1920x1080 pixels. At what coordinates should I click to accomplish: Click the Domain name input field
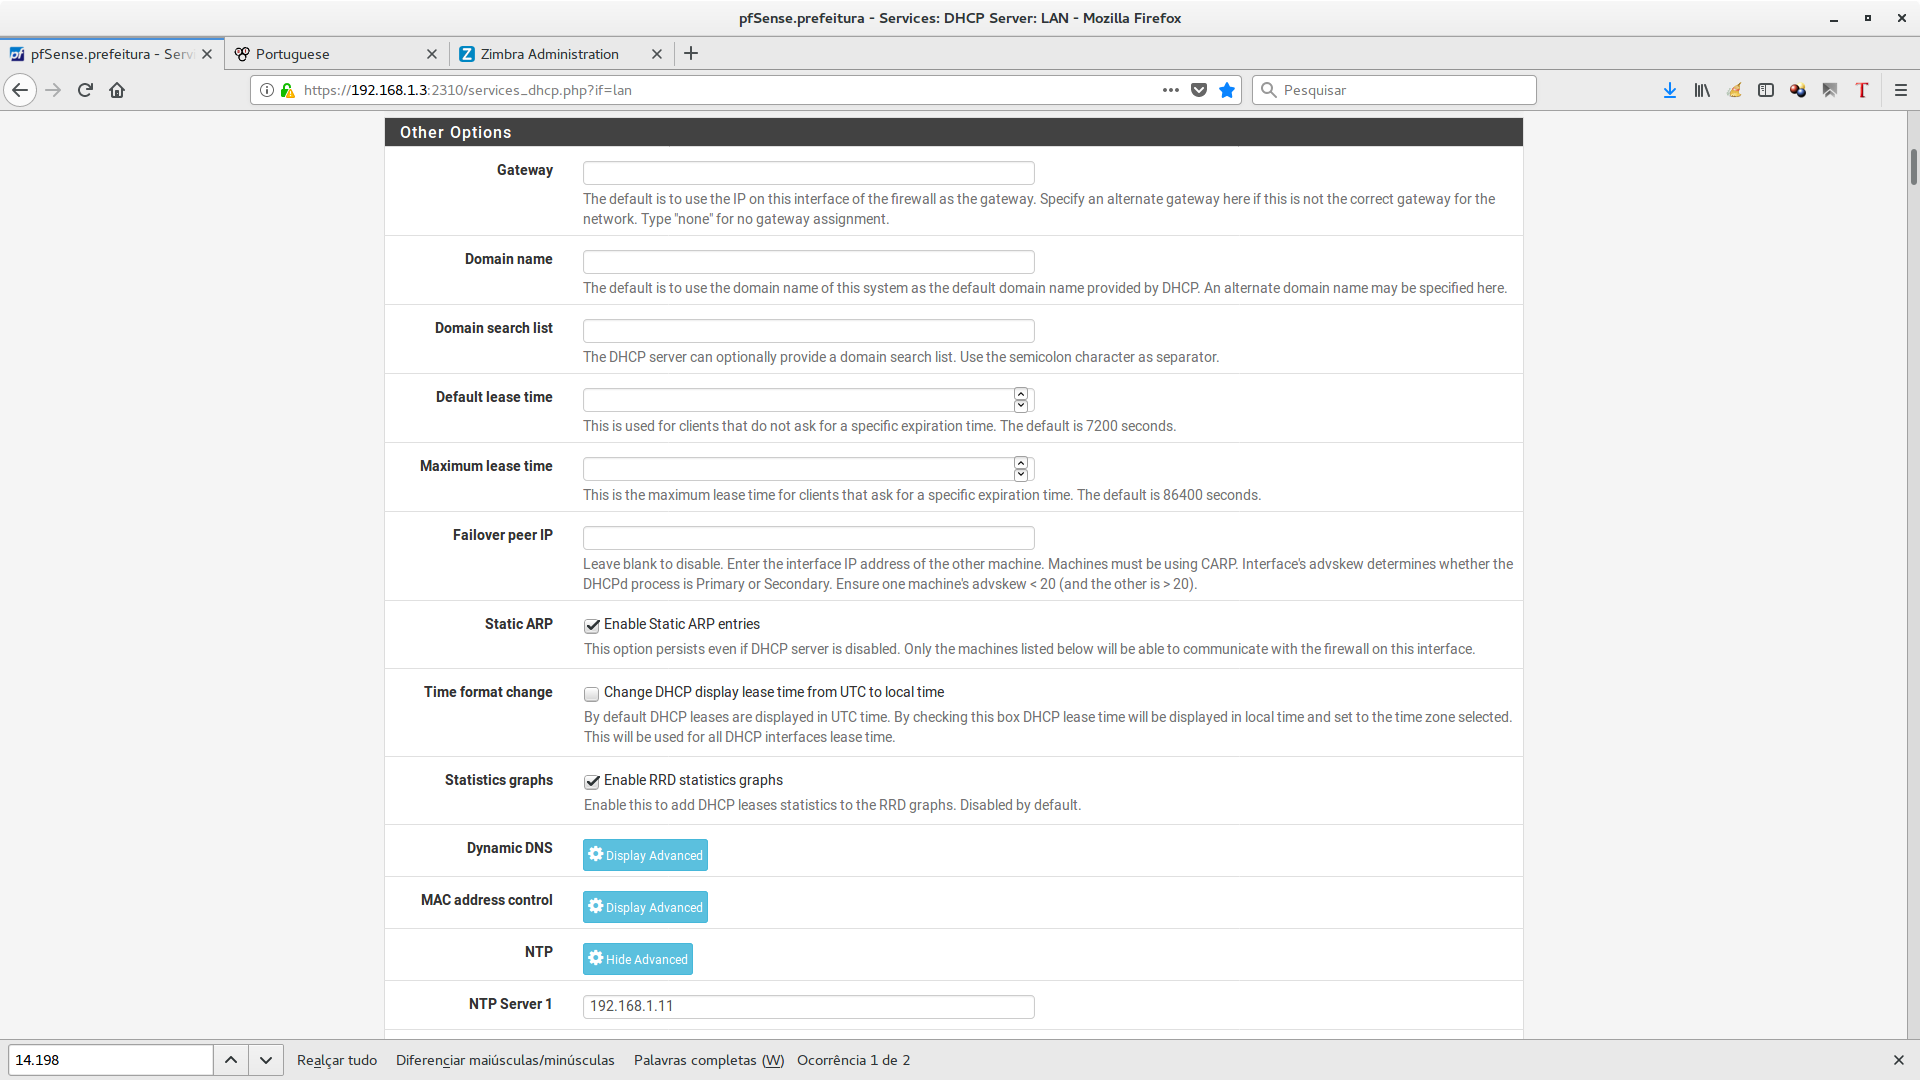coord(808,262)
